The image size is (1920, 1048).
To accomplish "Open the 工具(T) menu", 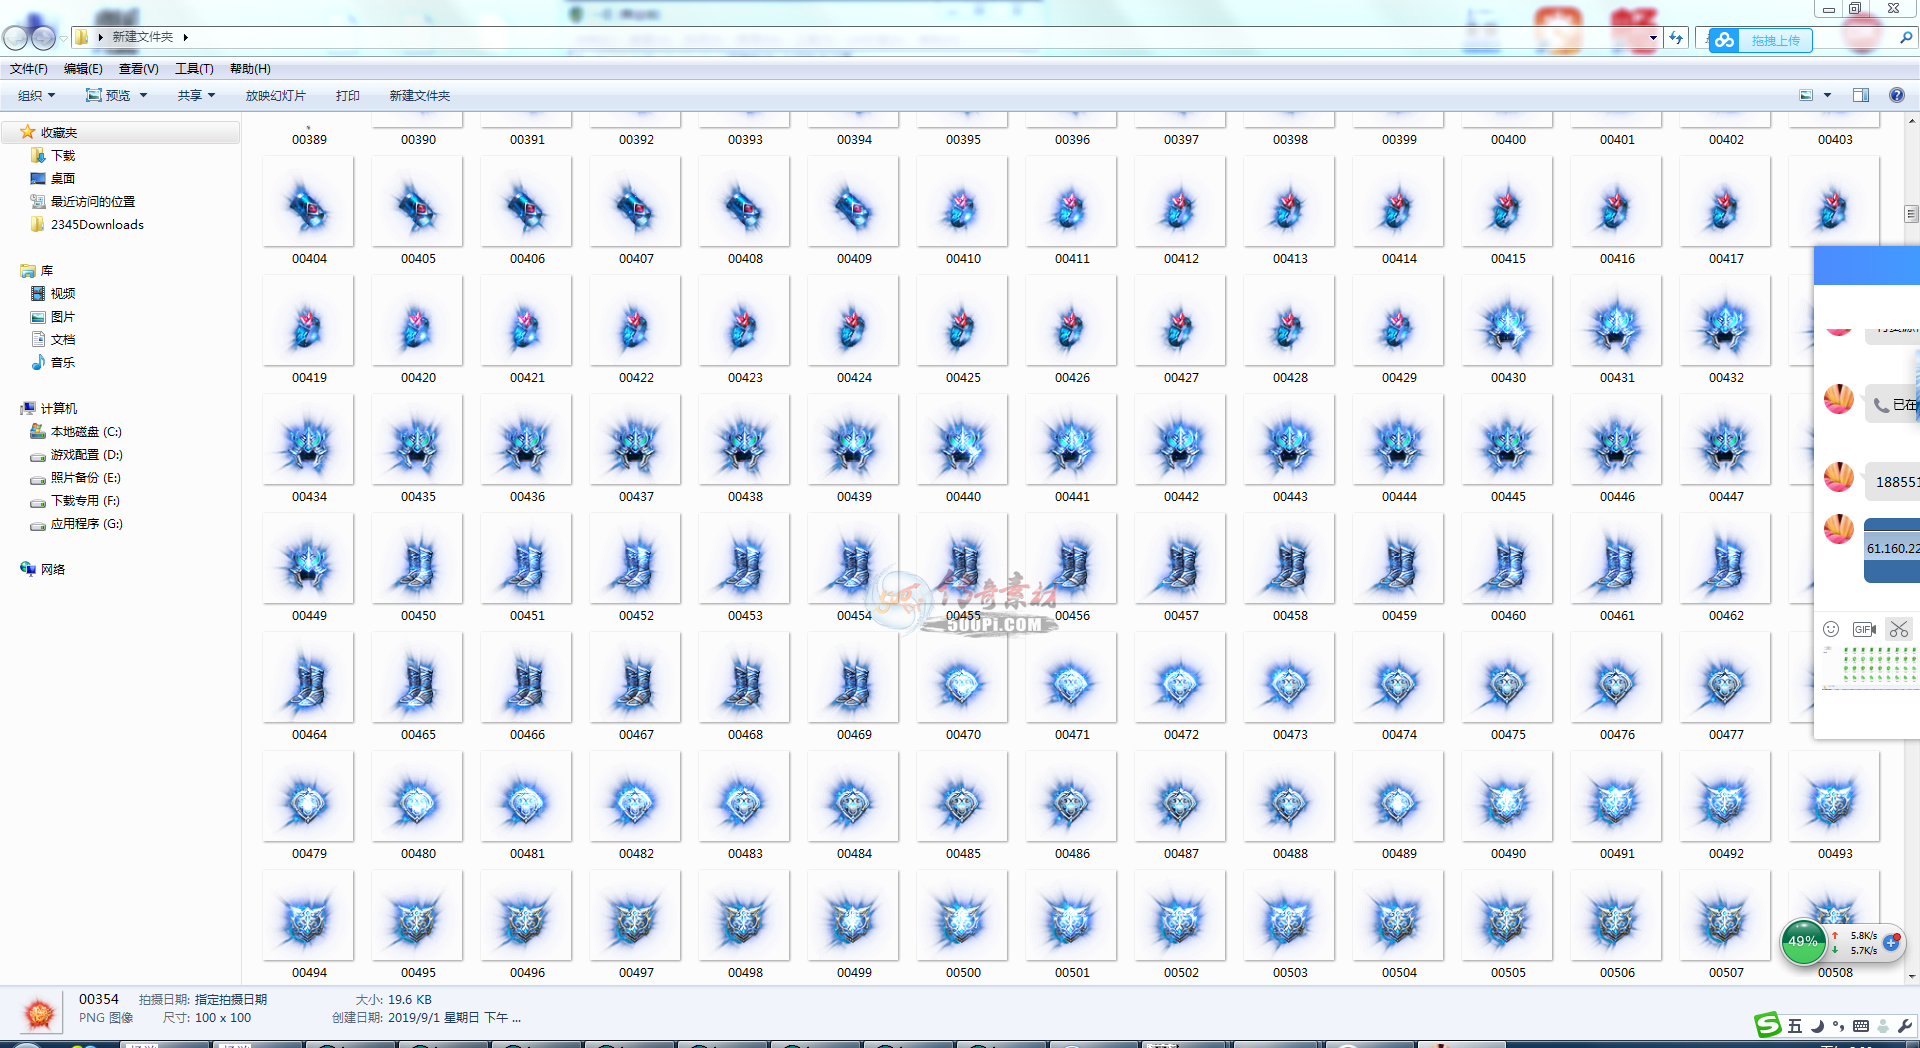I will pos(194,69).
